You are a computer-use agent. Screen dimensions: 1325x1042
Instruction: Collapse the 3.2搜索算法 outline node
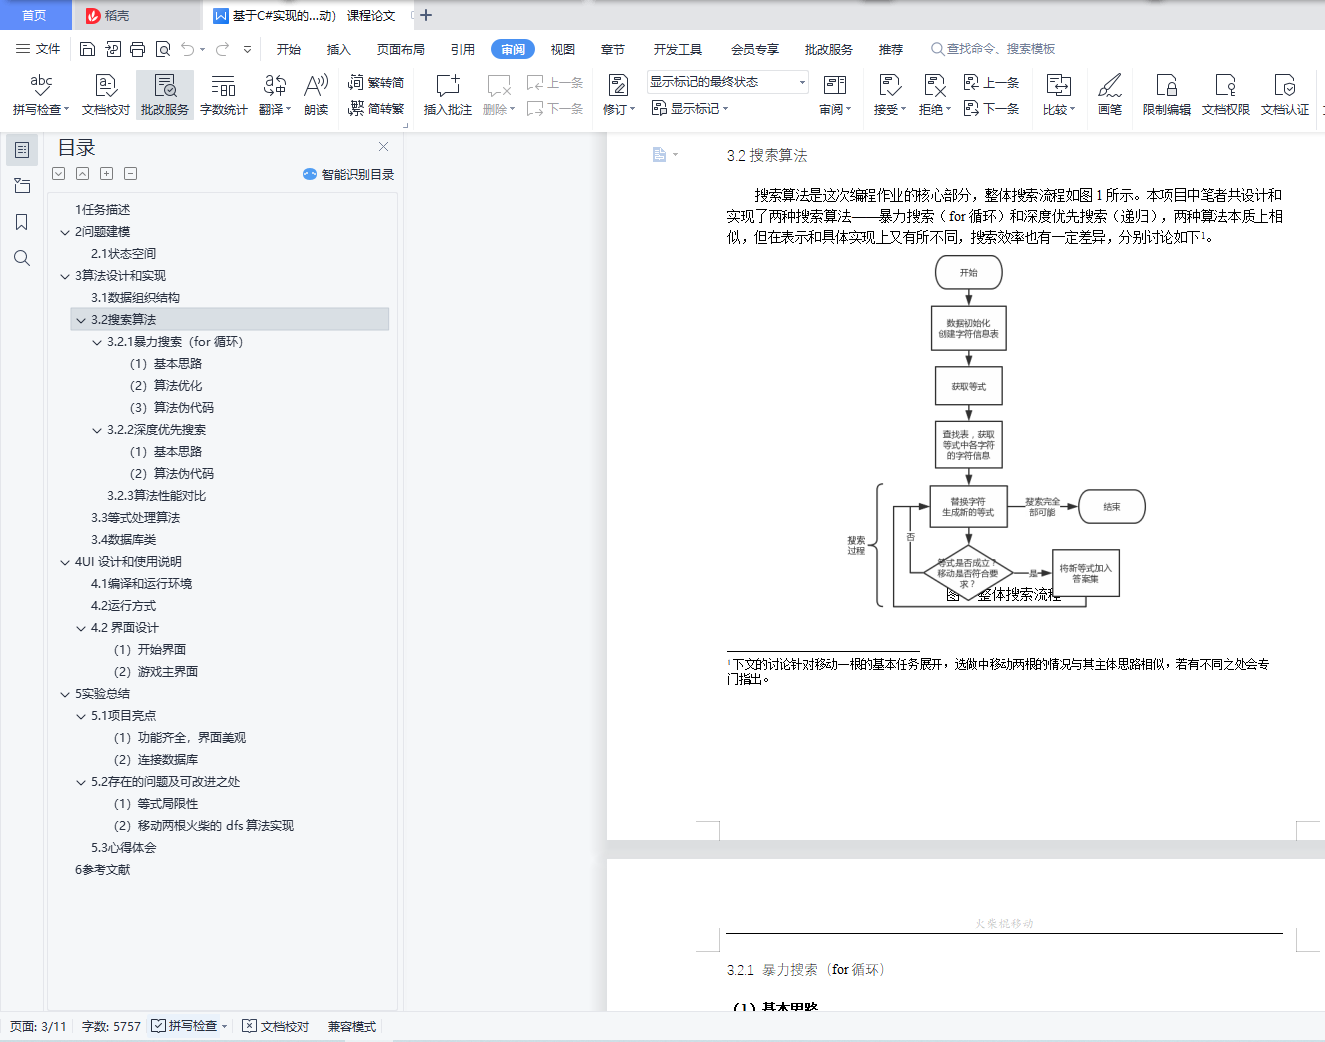coord(81,320)
